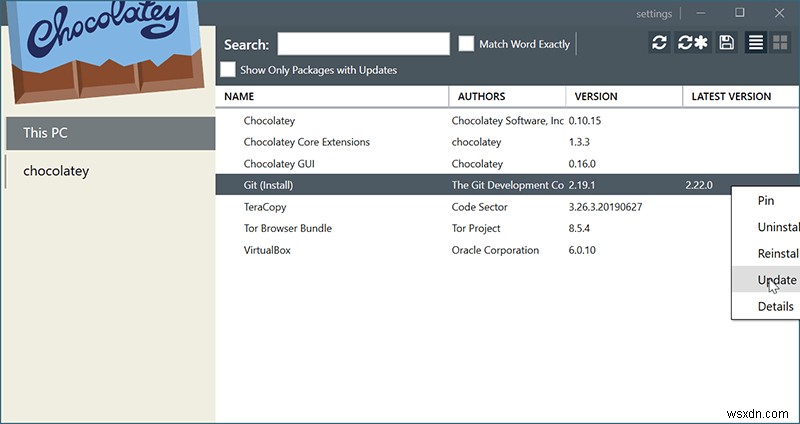Sort by the LATEST VERSION column header
Screen dimensions: 800x424
[x=741, y=96]
